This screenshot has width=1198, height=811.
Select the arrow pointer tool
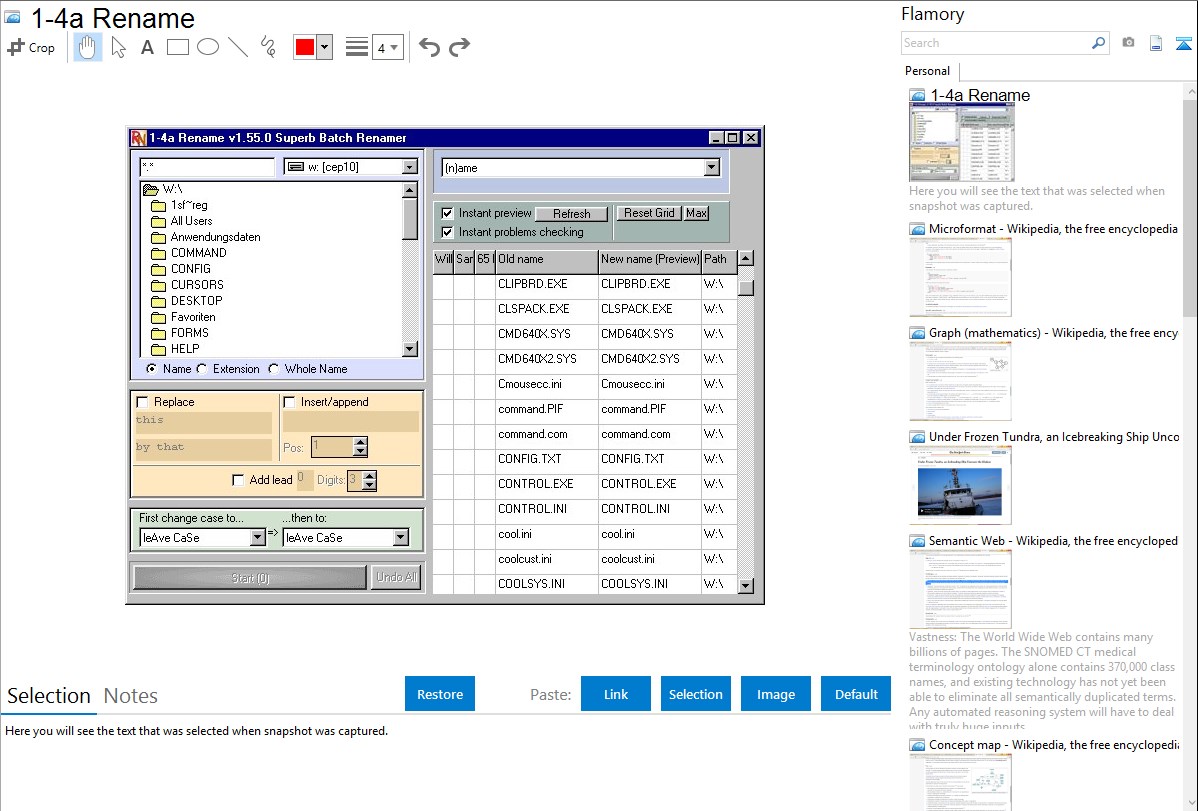(x=119, y=47)
